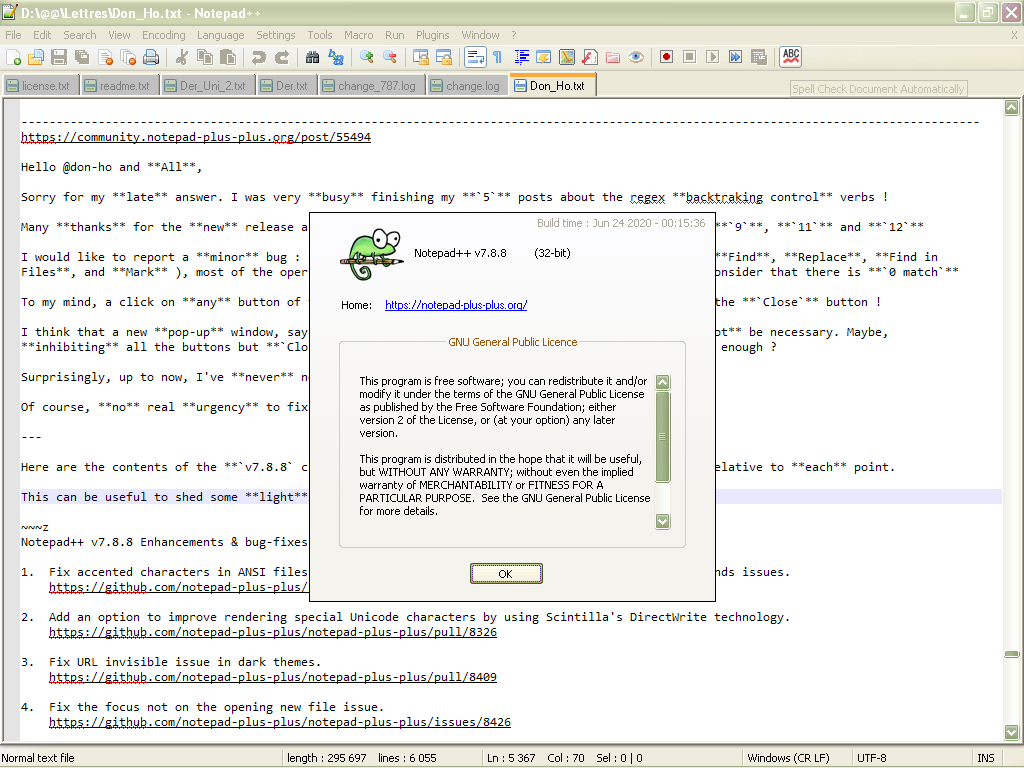Open the Edit menu

point(42,35)
